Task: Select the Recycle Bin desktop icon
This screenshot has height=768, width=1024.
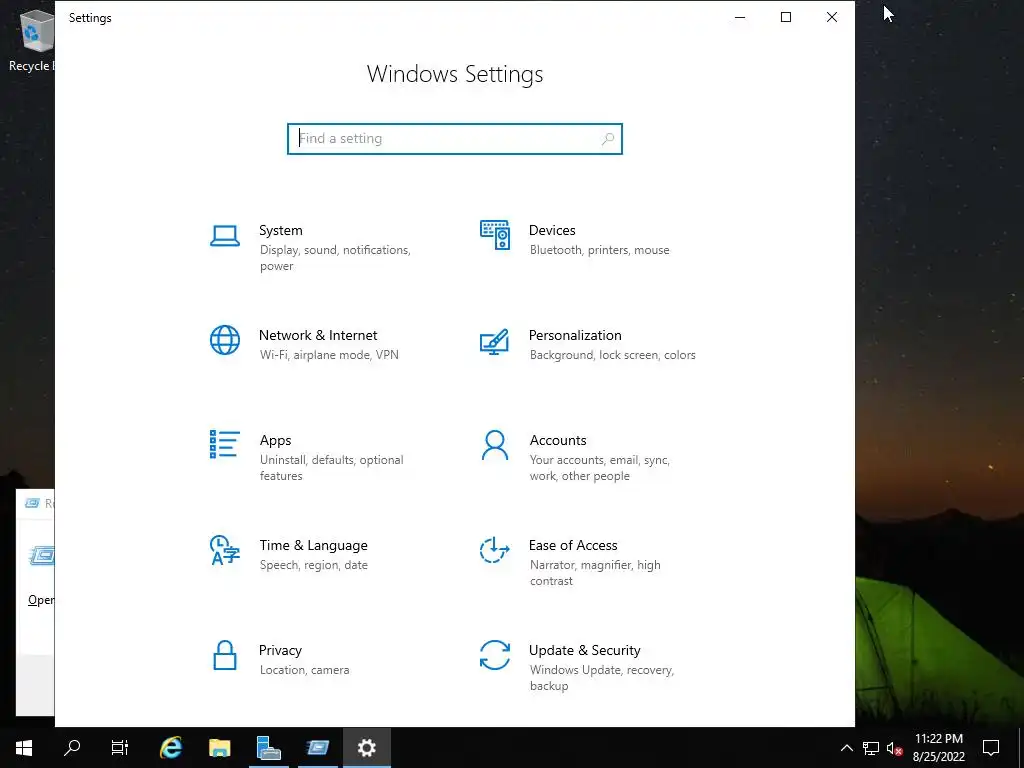Action: click(31, 39)
